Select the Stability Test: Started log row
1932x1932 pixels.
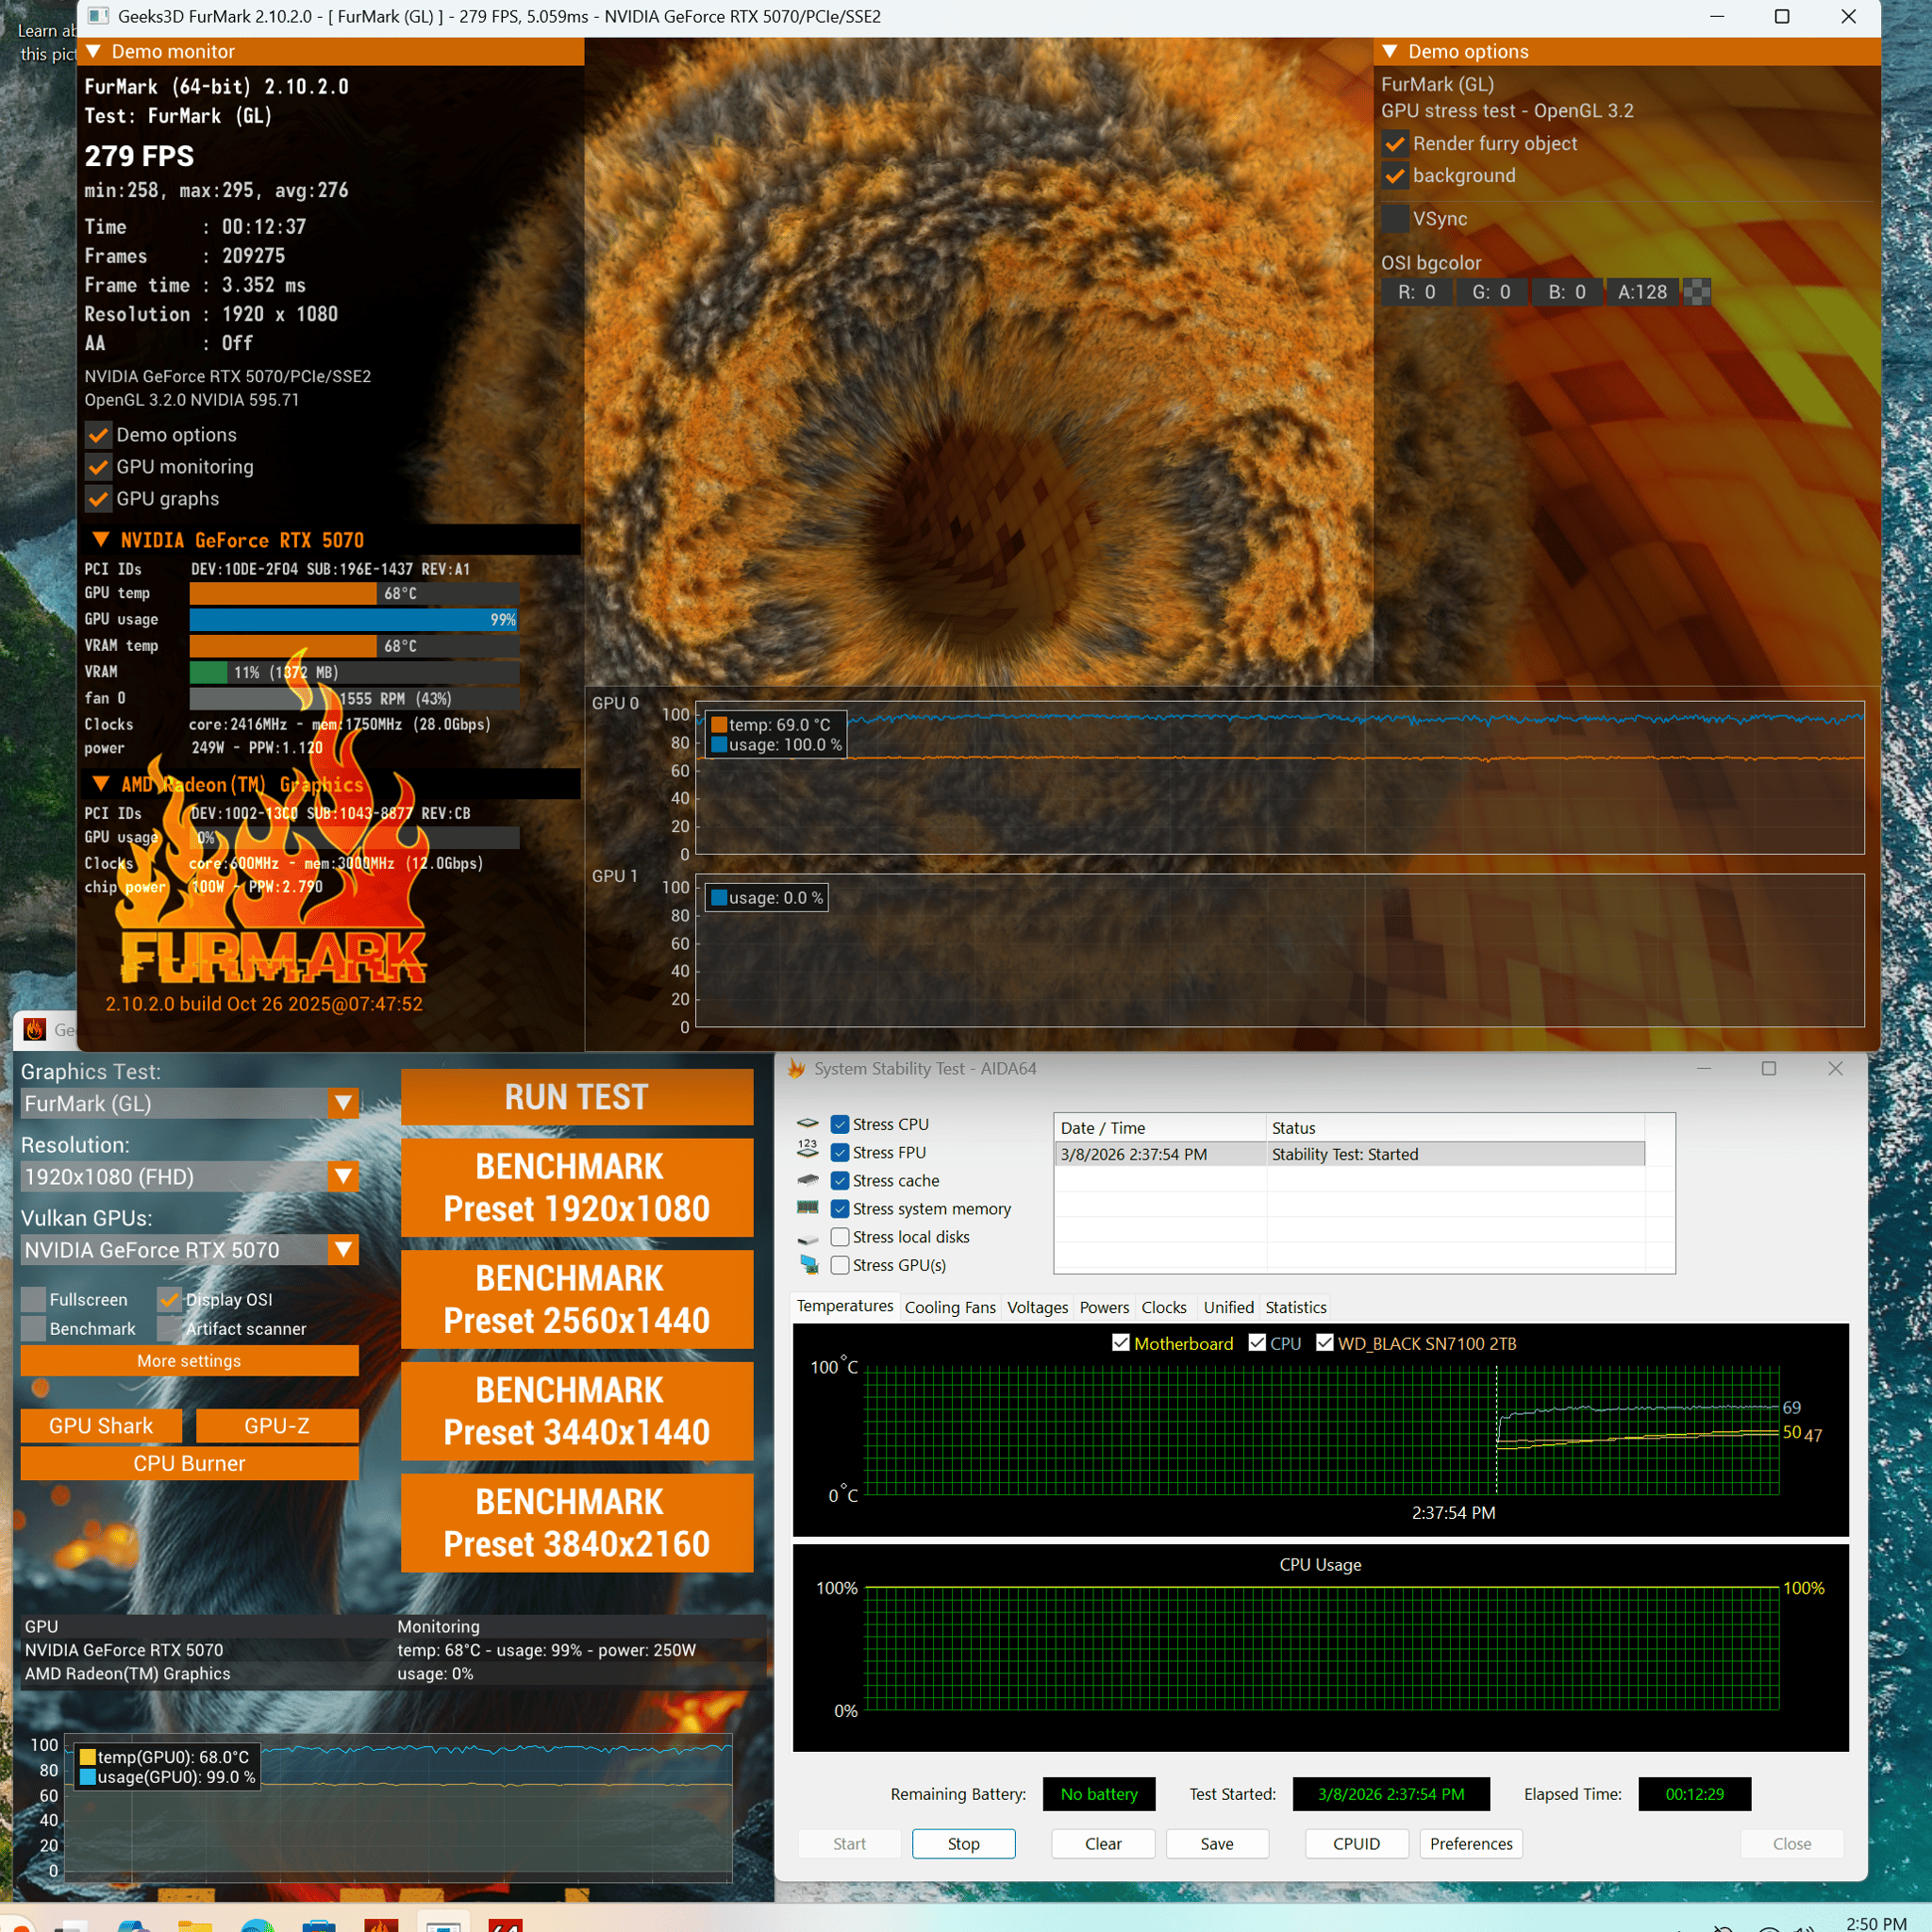[x=1349, y=1154]
